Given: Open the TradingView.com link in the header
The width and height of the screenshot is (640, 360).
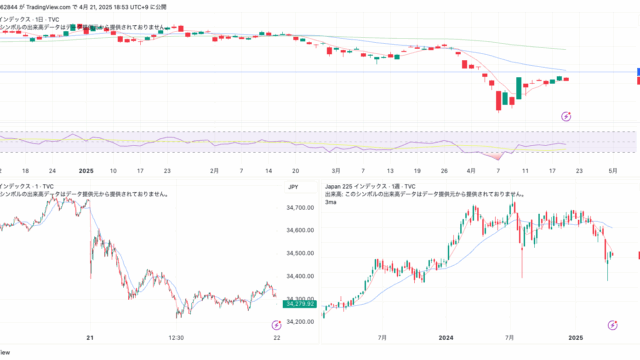Looking at the screenshot, I should coord(48,7).
